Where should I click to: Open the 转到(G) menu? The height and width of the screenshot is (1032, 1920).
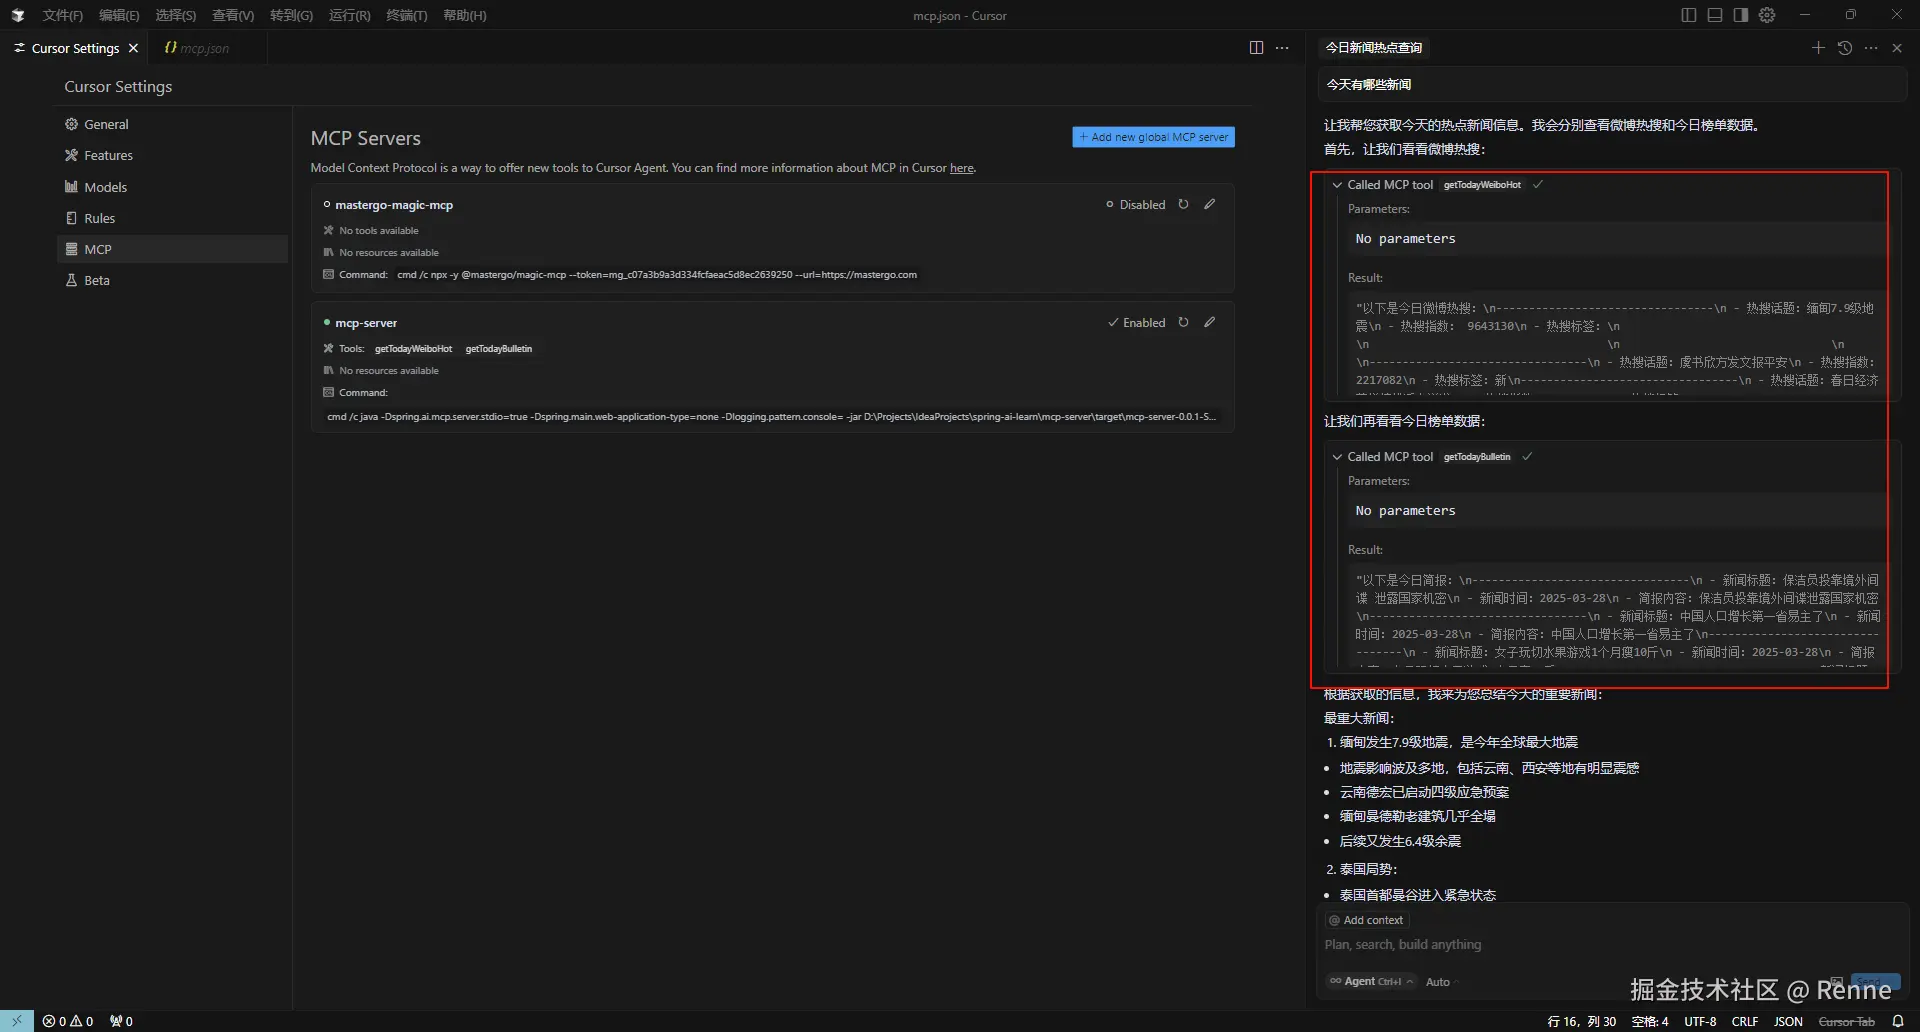[291, 15]
